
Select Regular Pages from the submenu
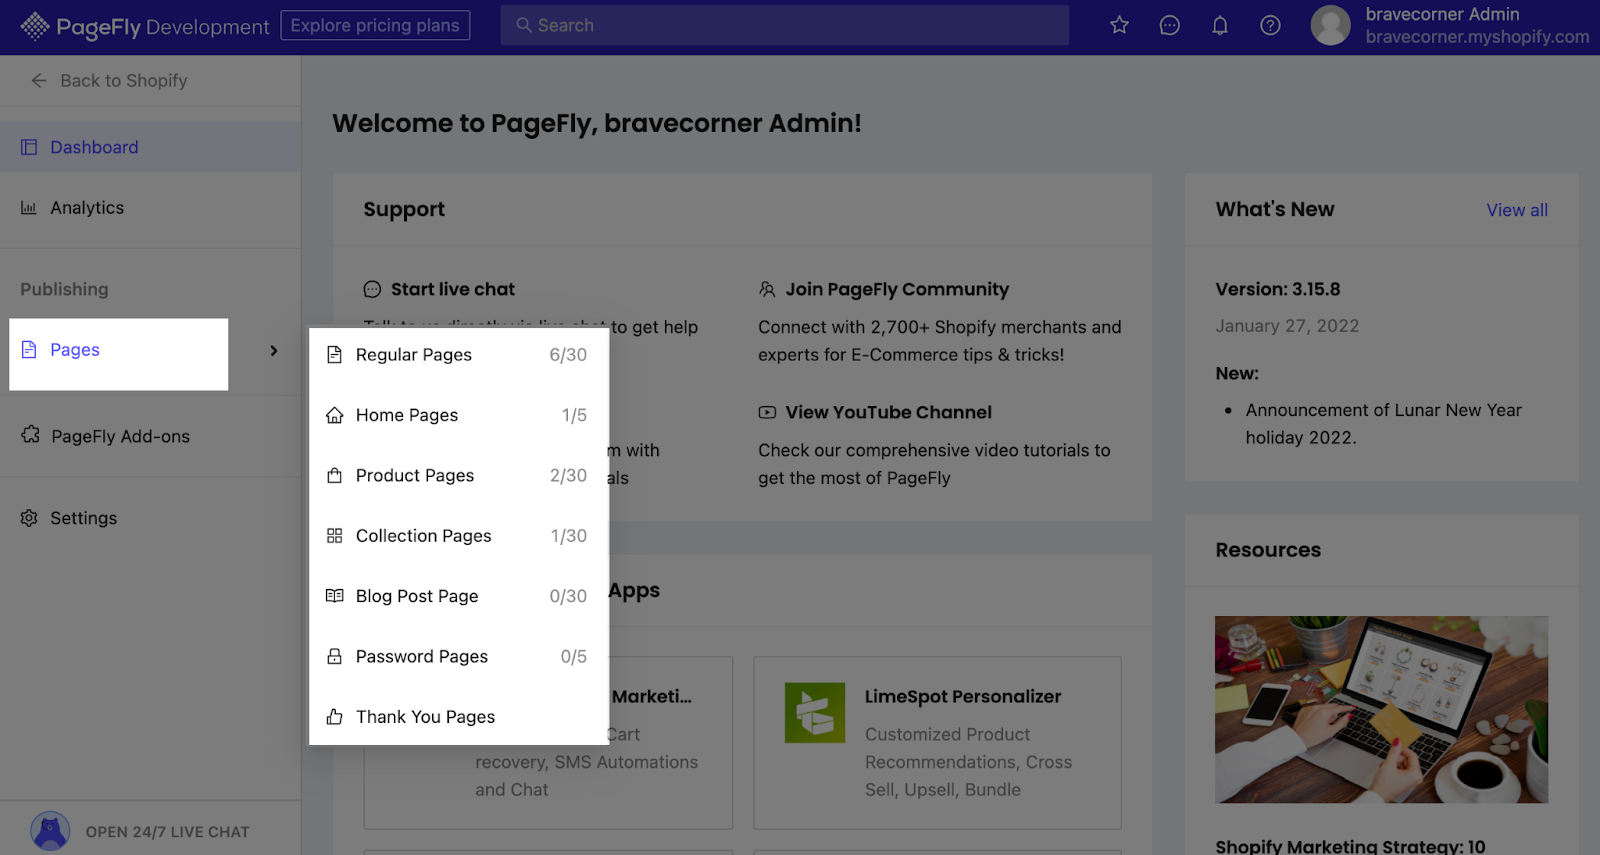tap(459, 354)
